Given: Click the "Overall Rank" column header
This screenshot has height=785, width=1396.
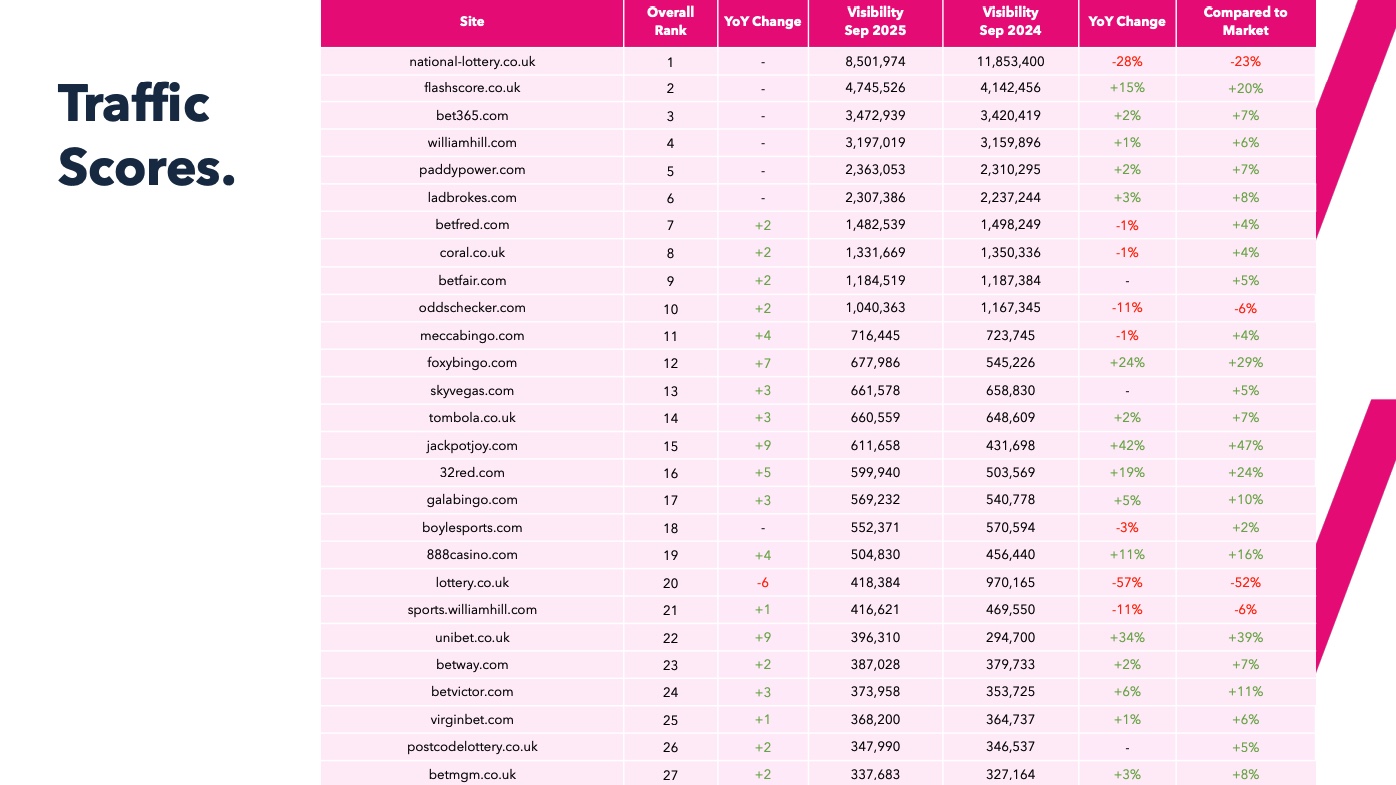Looking at the screenshot, I should 670,21.
